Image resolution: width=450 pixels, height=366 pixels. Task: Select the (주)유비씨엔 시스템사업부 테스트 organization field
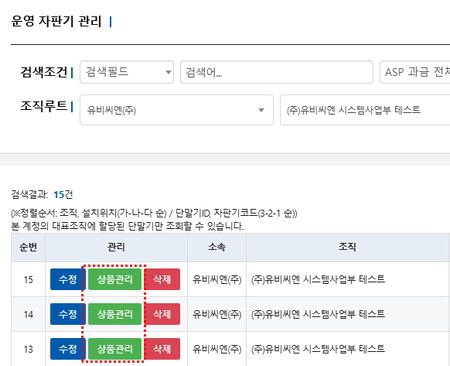365,110
